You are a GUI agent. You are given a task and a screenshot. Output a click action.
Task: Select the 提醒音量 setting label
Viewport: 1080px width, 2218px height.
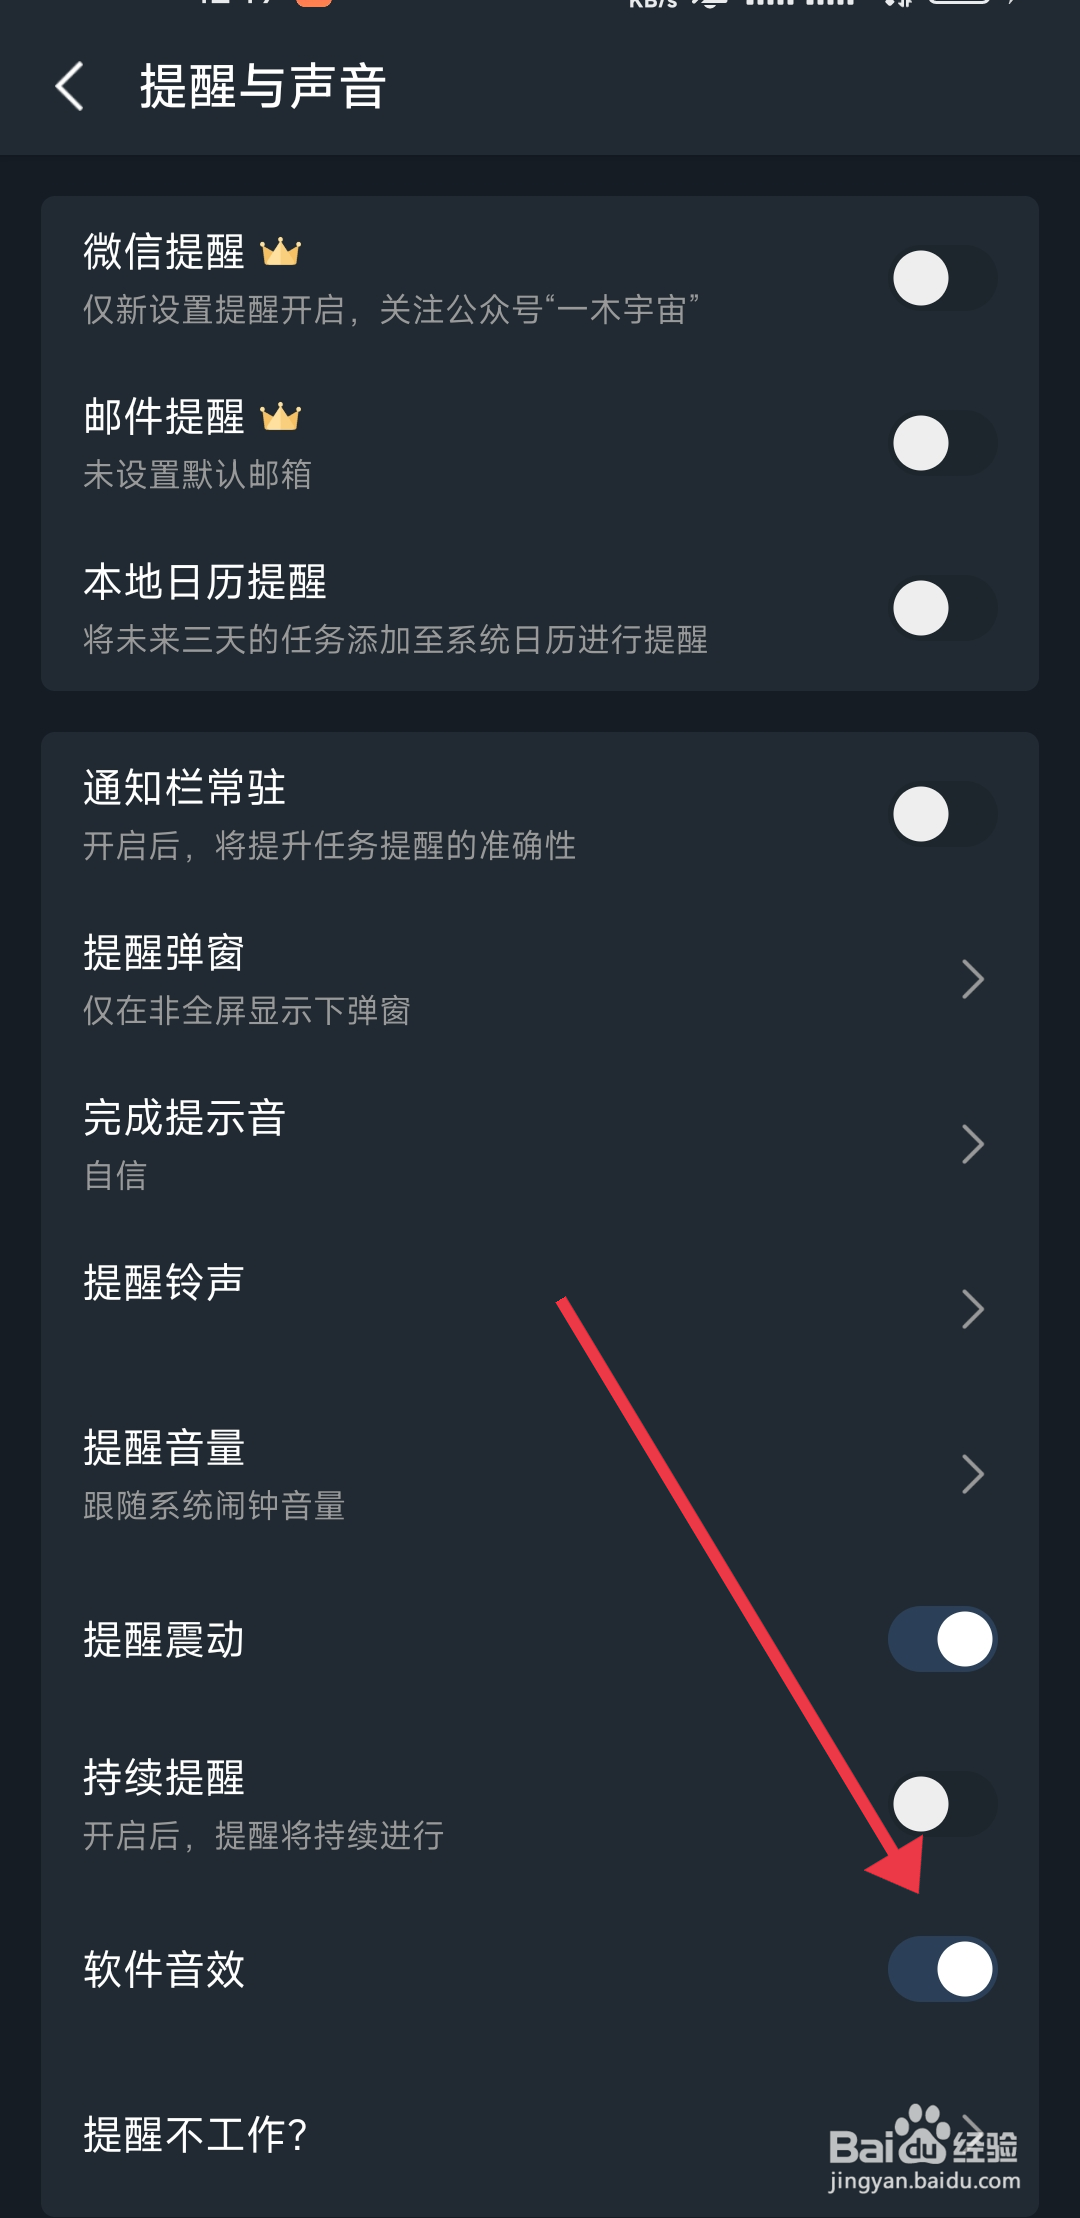tap(164, 1447)
